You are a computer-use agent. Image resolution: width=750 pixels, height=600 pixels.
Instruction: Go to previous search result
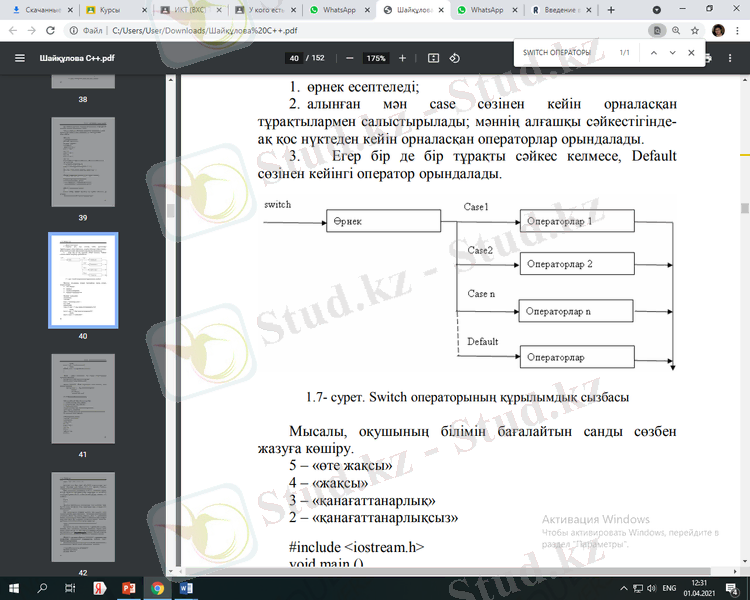653,53
